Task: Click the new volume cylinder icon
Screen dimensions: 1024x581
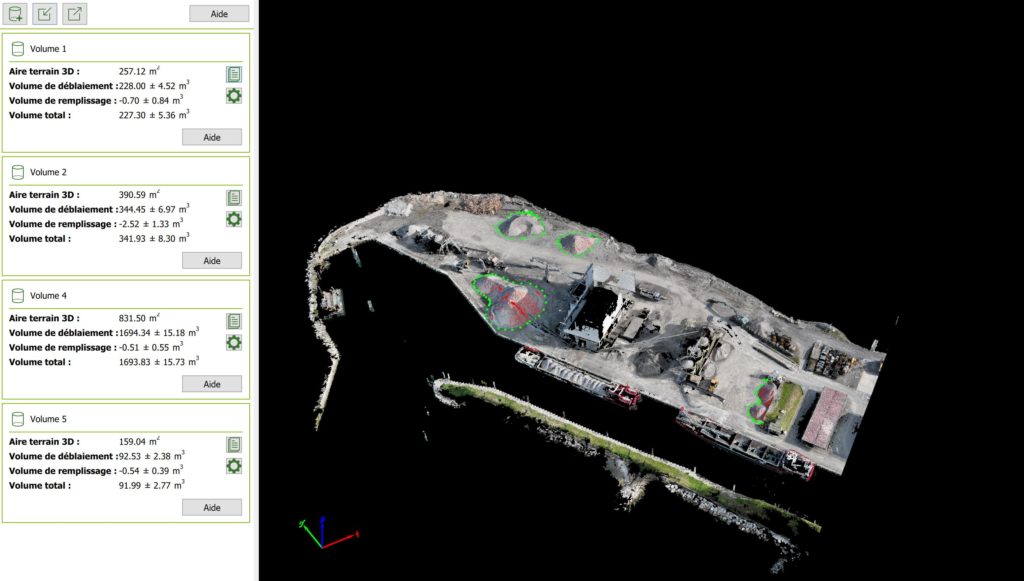Action: [15, 14]
